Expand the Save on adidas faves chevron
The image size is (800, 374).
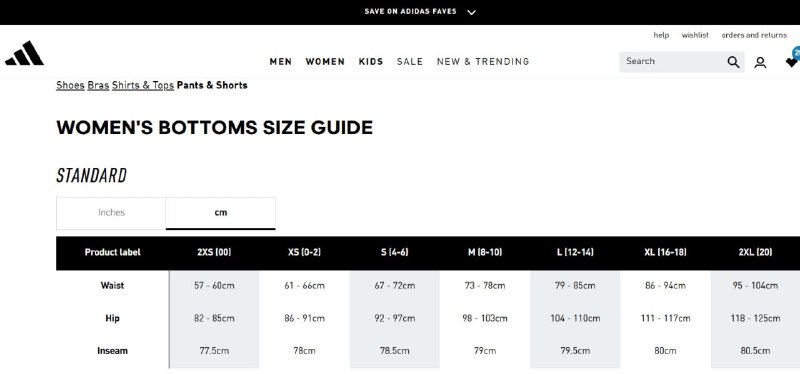click(x=471, y=12)
